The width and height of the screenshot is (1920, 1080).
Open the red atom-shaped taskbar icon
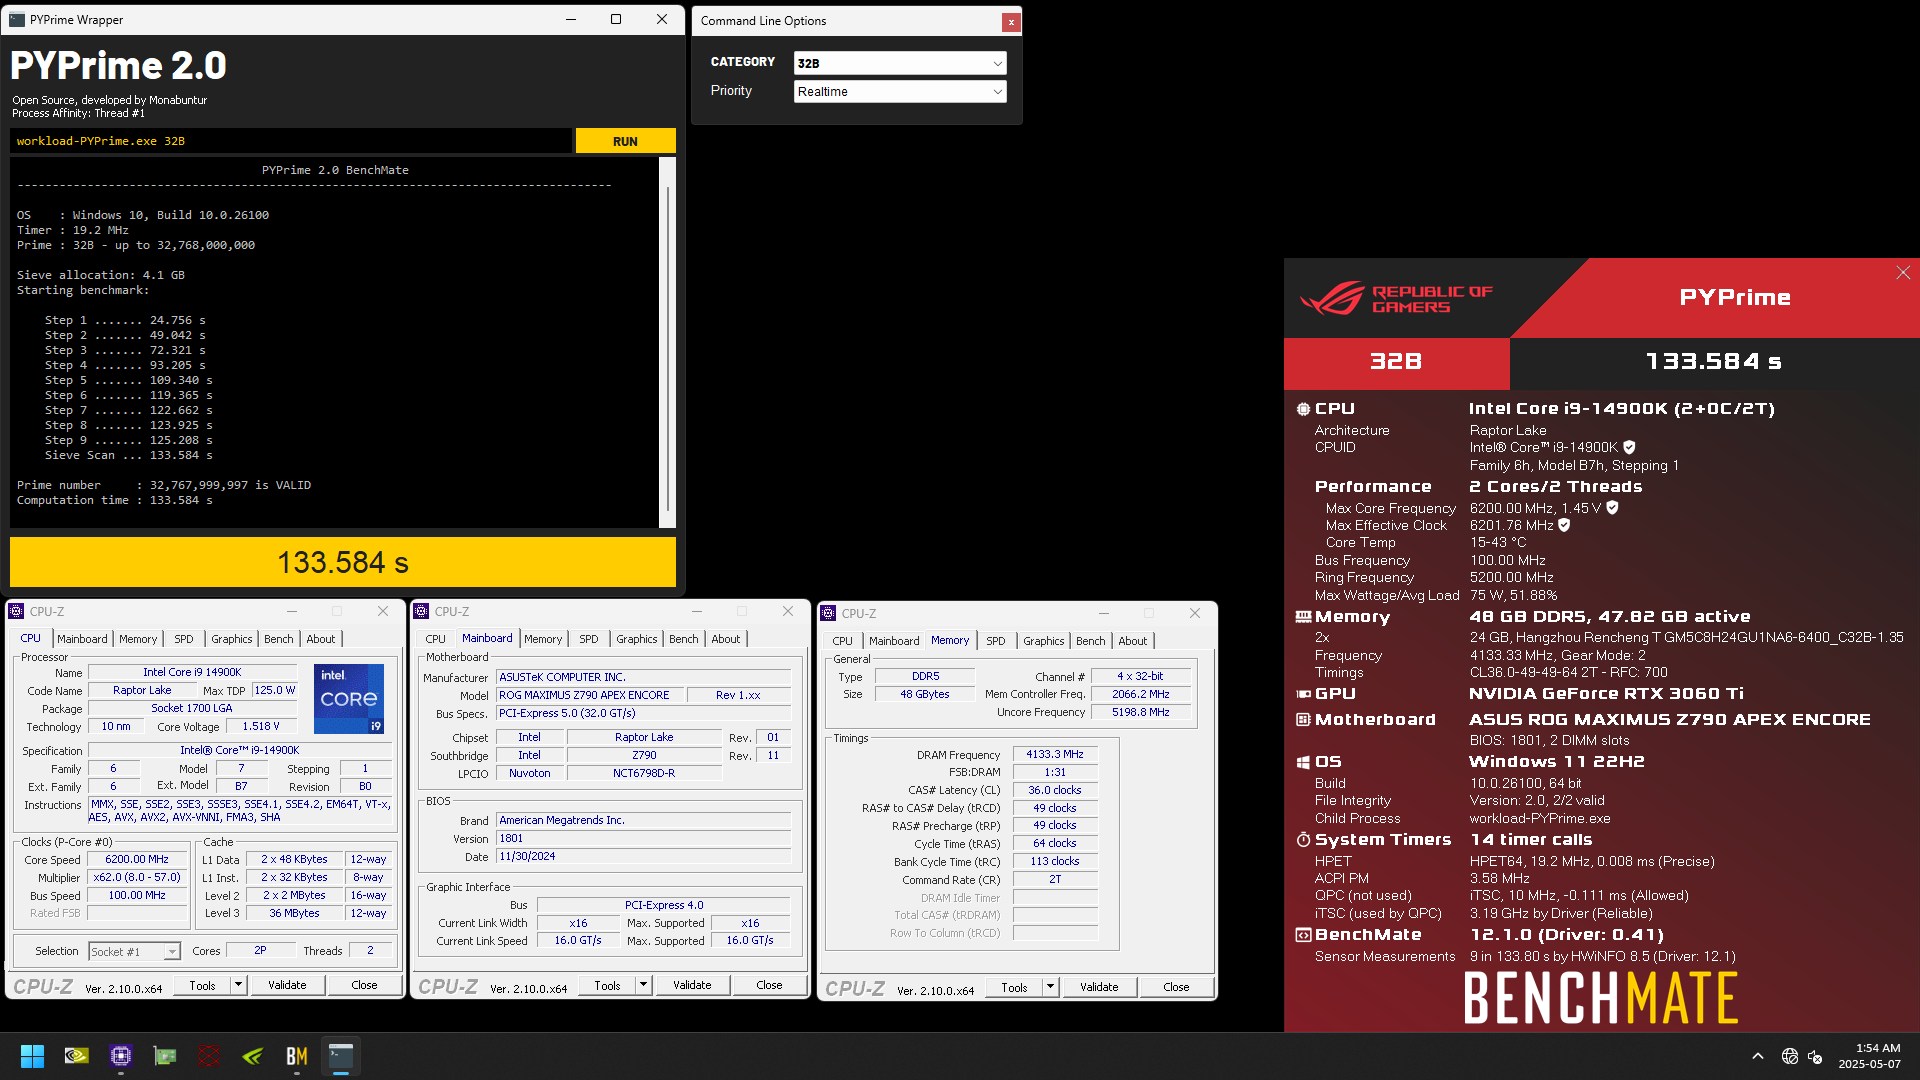[209, 1056]
